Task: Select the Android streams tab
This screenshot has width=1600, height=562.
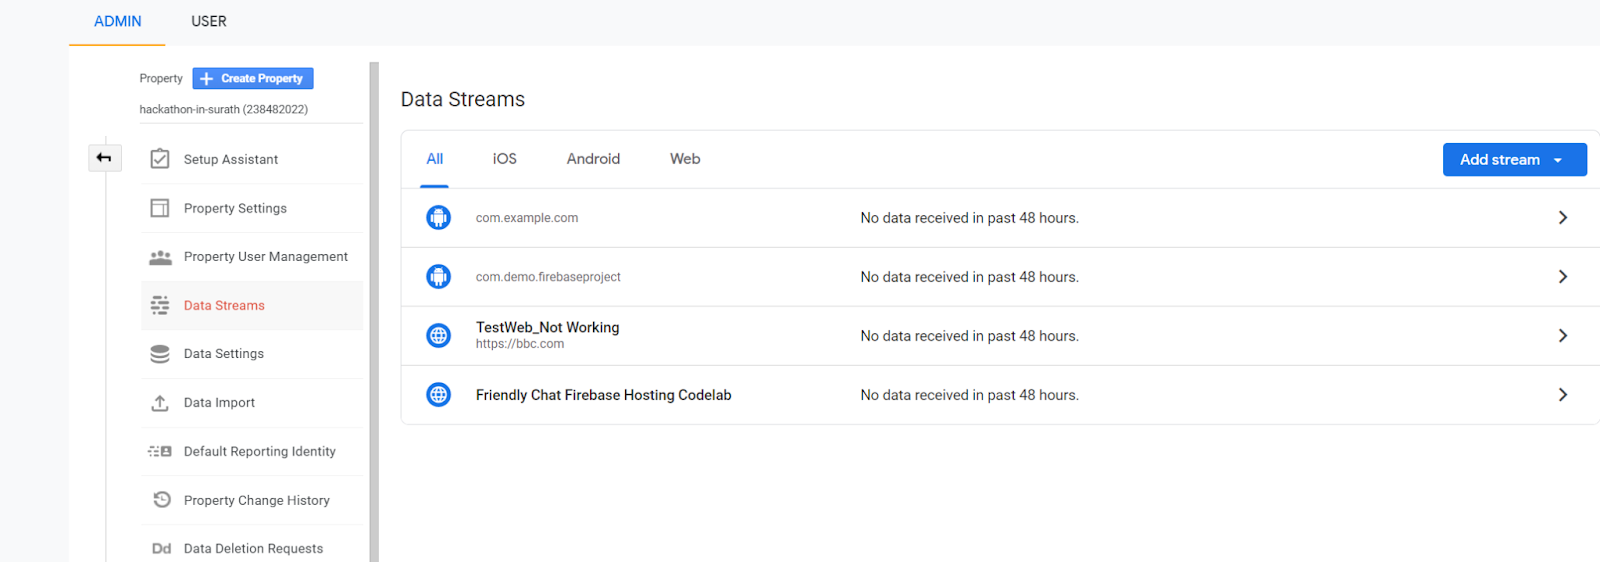Action: pyautogui.click(x=593, y=159)
